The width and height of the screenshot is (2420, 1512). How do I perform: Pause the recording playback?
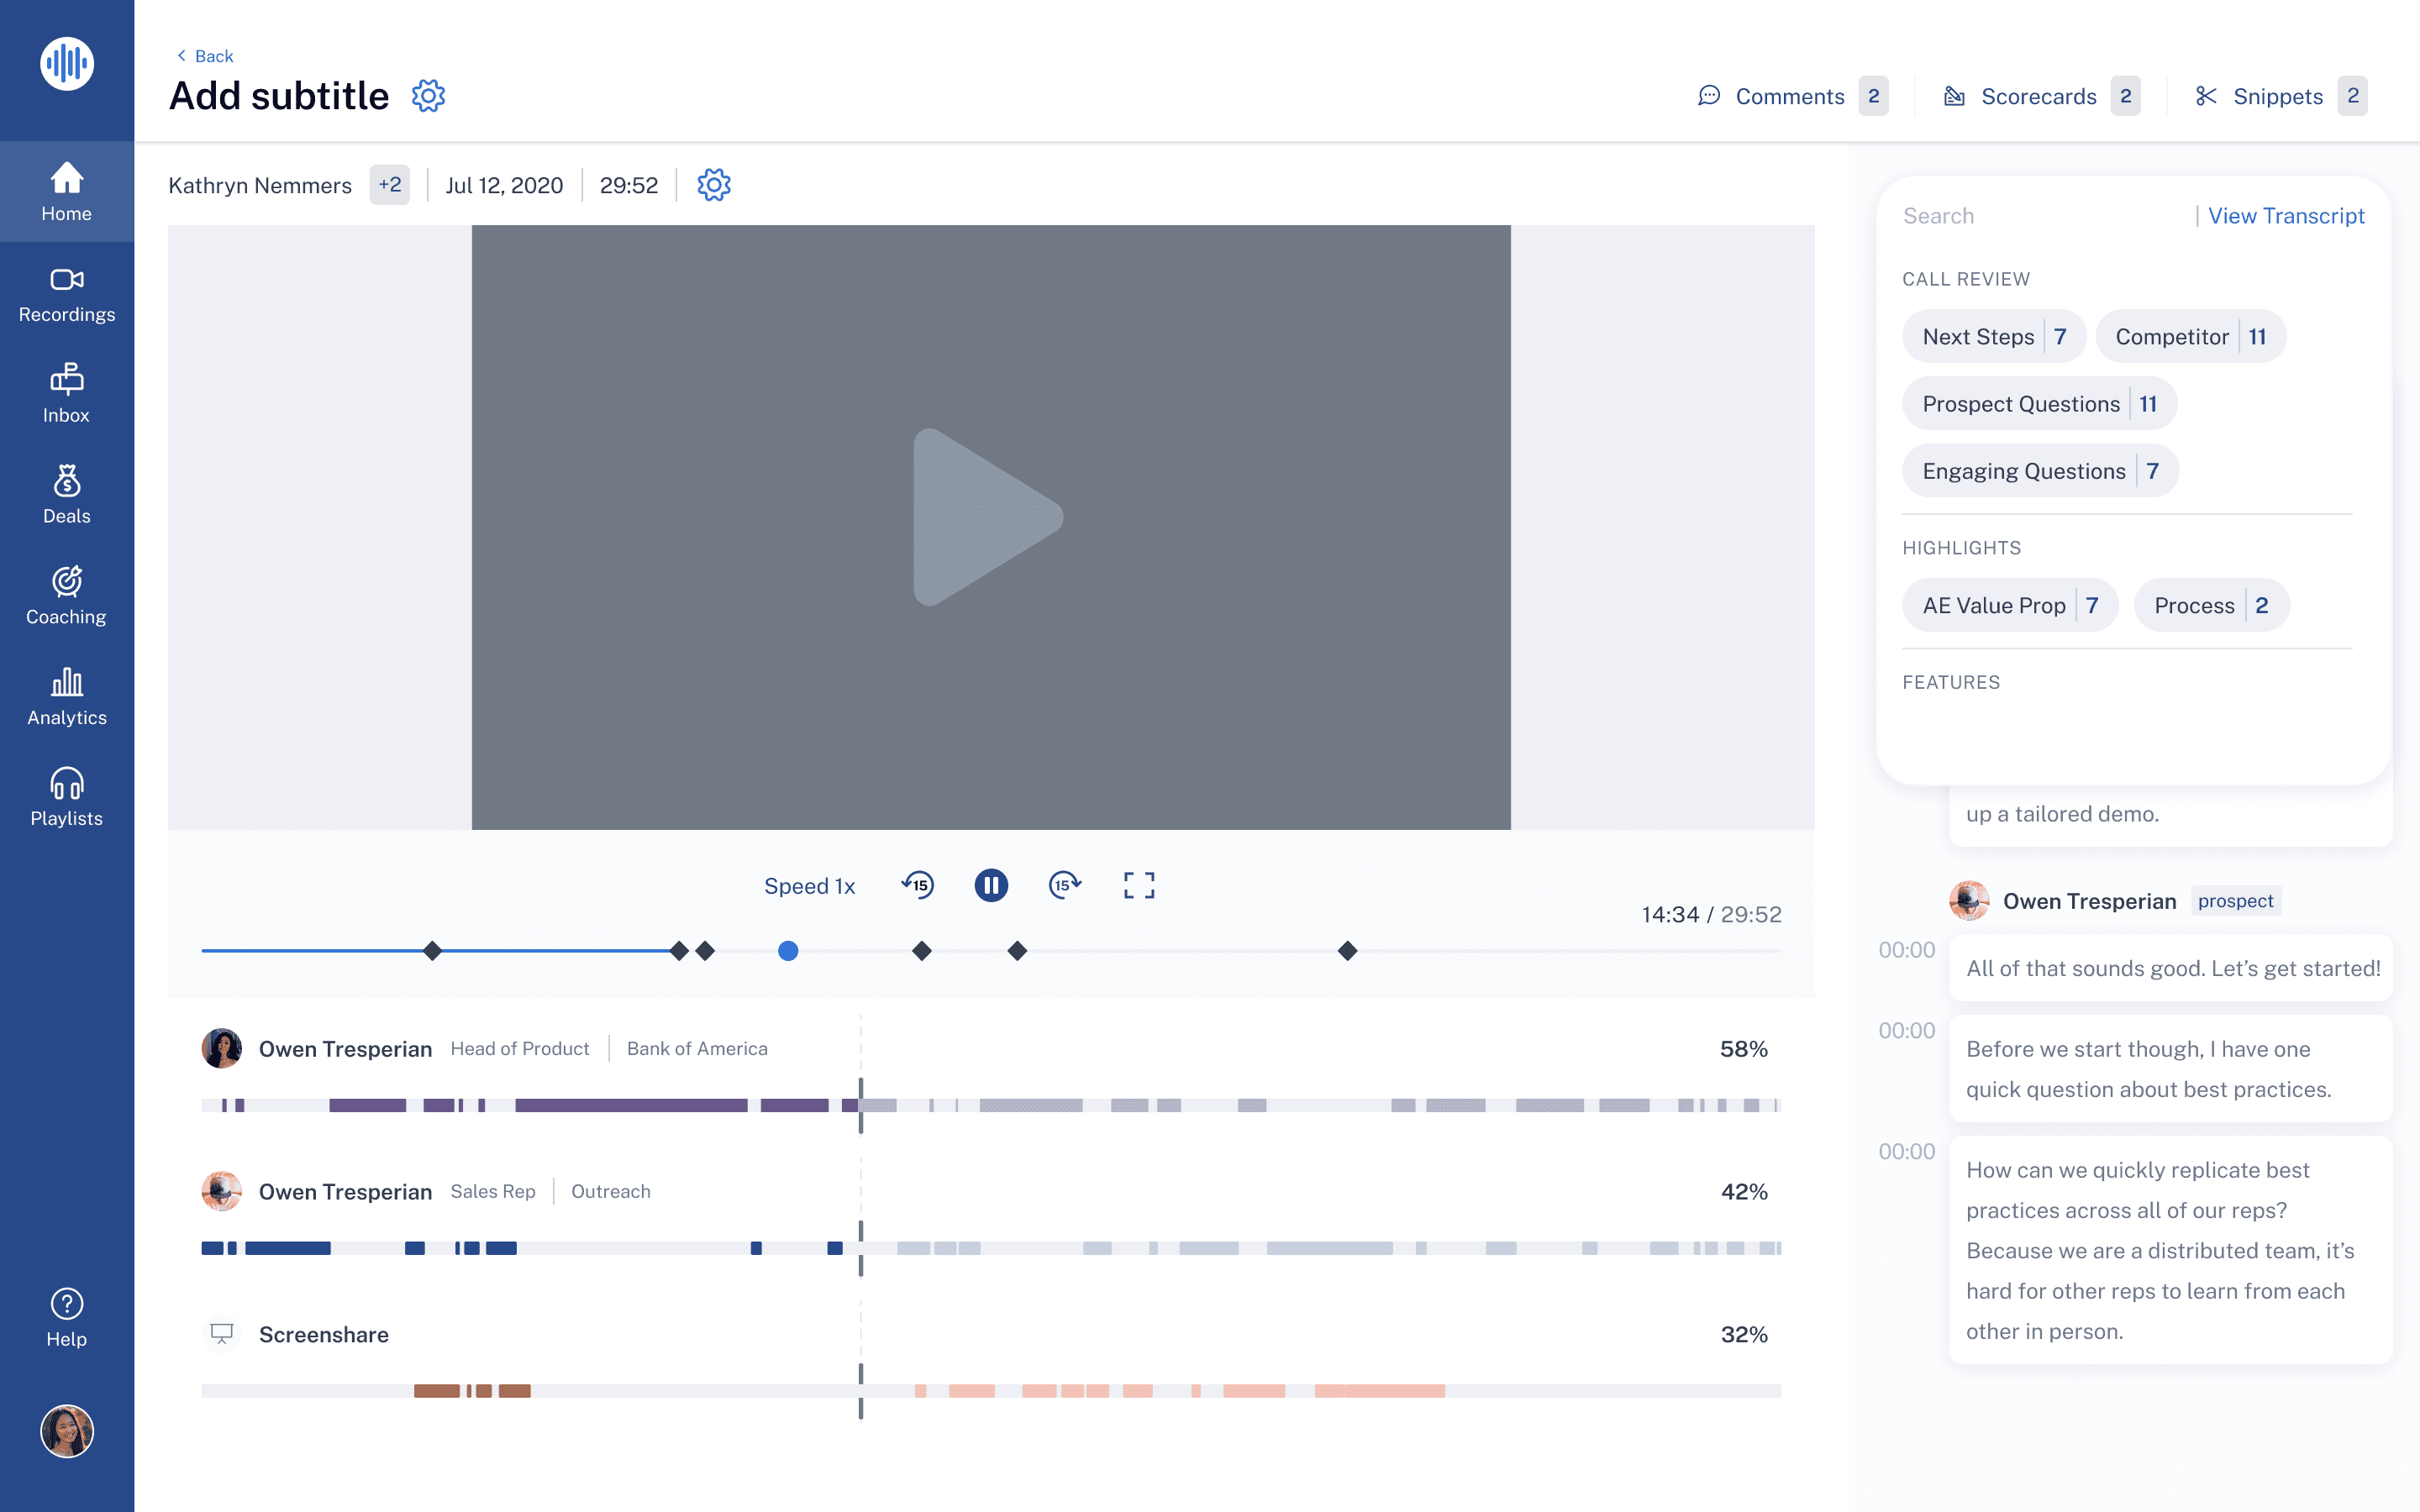pyautogui.click(x=991, y=885)
